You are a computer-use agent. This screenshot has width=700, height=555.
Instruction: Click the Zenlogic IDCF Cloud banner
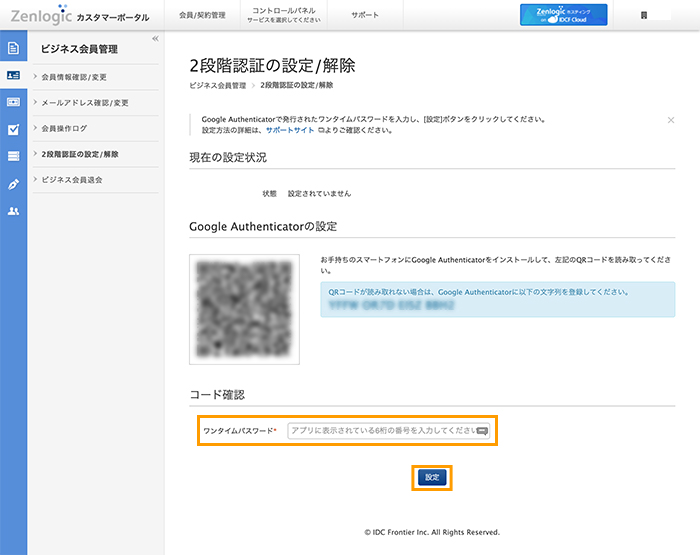coord(563,15)
